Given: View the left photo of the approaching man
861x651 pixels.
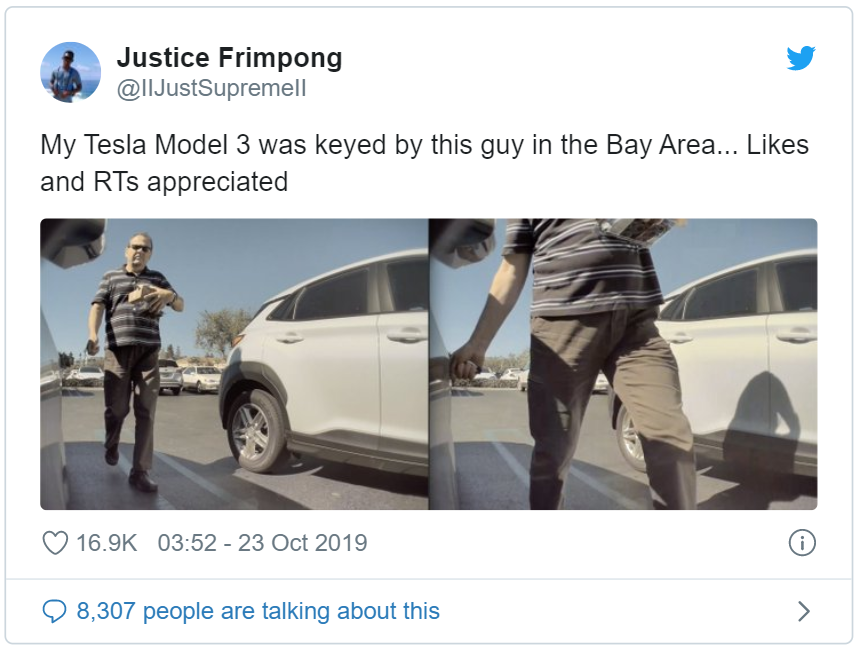Looking at the screenshot, I should point(234,364).
